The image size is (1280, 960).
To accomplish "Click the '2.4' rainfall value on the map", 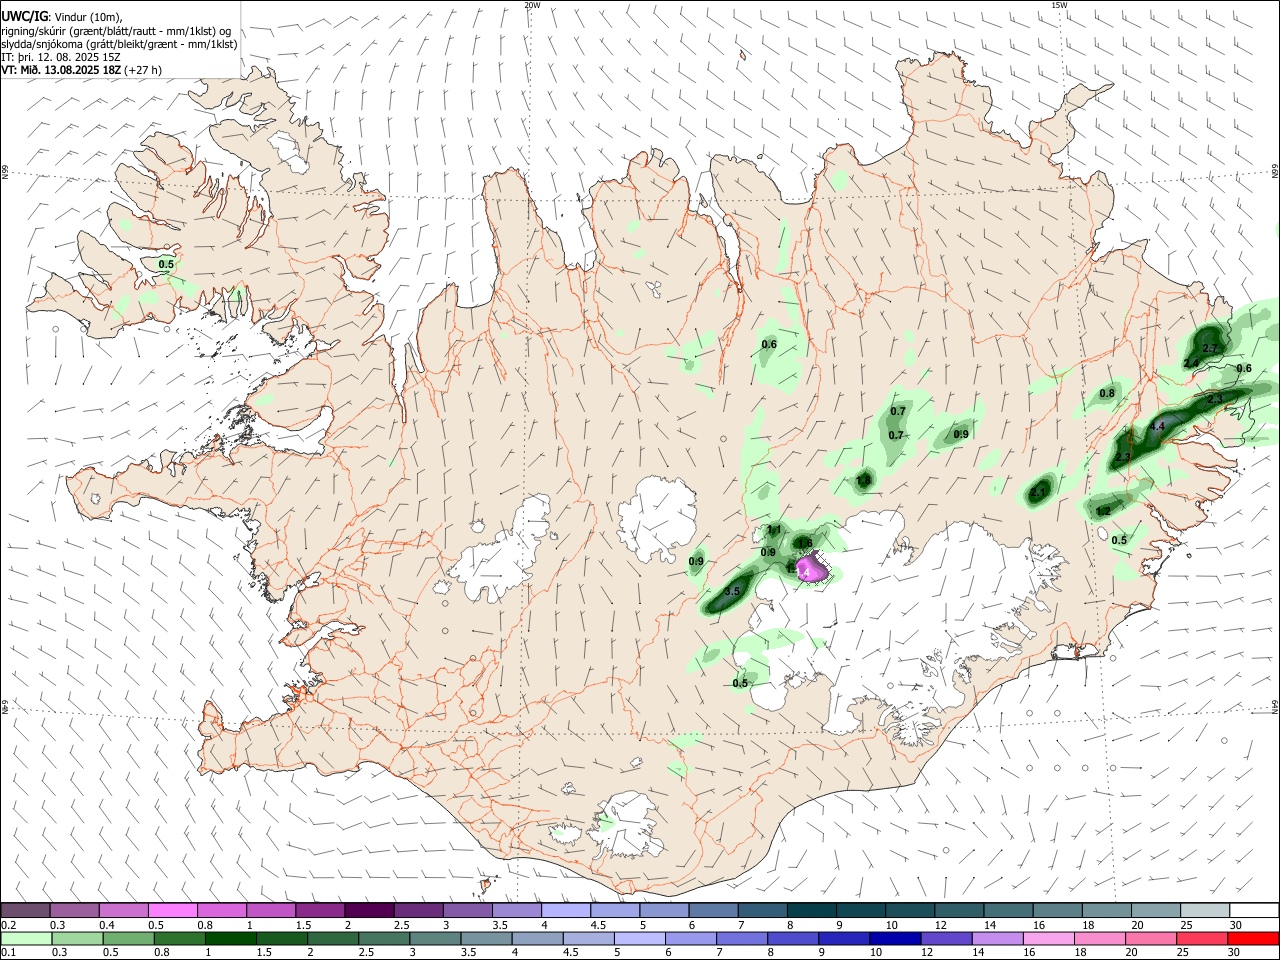I will (x=1191, y=363).
